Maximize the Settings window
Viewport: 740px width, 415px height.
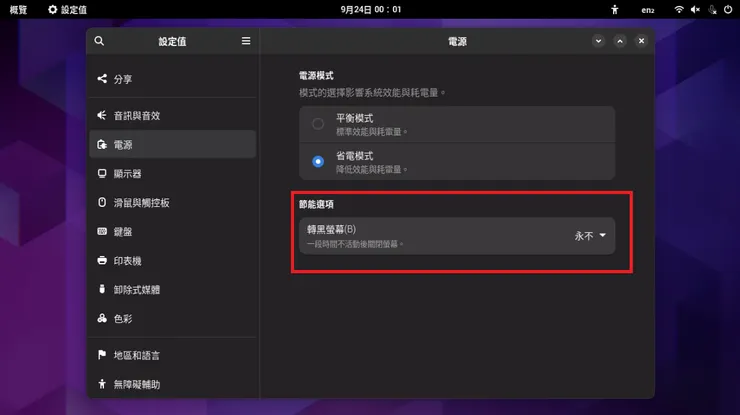[620, 41]
